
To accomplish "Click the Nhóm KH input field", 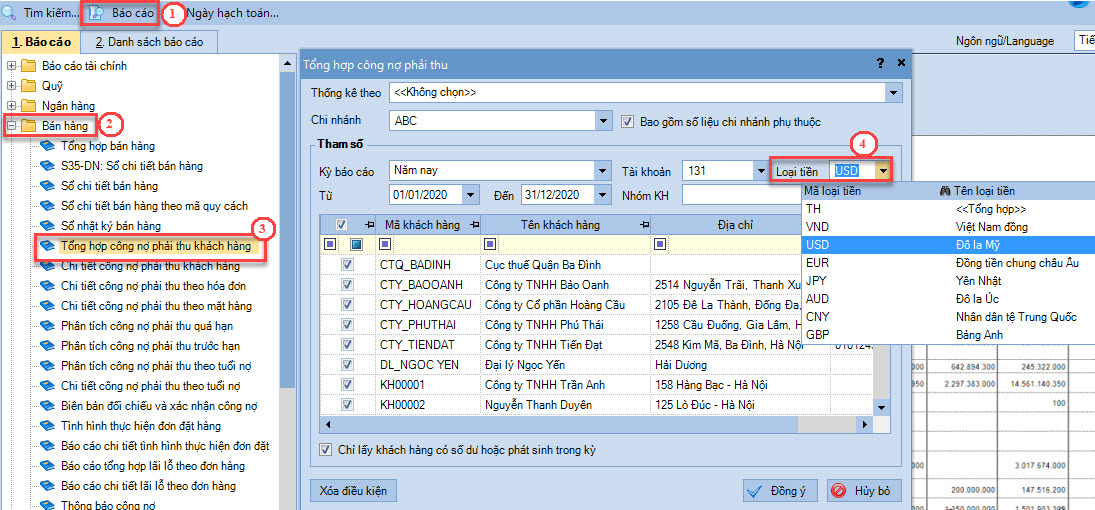I will 742,194.
